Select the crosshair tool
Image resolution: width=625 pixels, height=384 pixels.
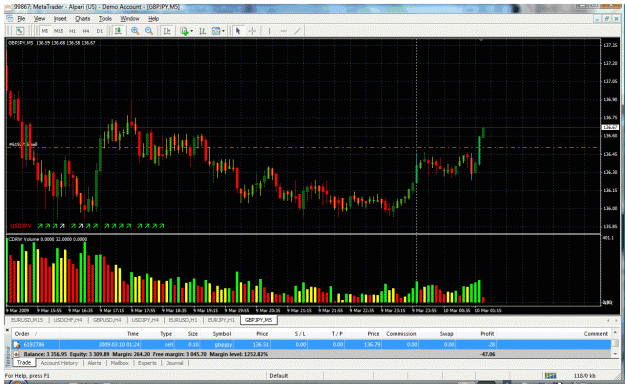(252, 31)
